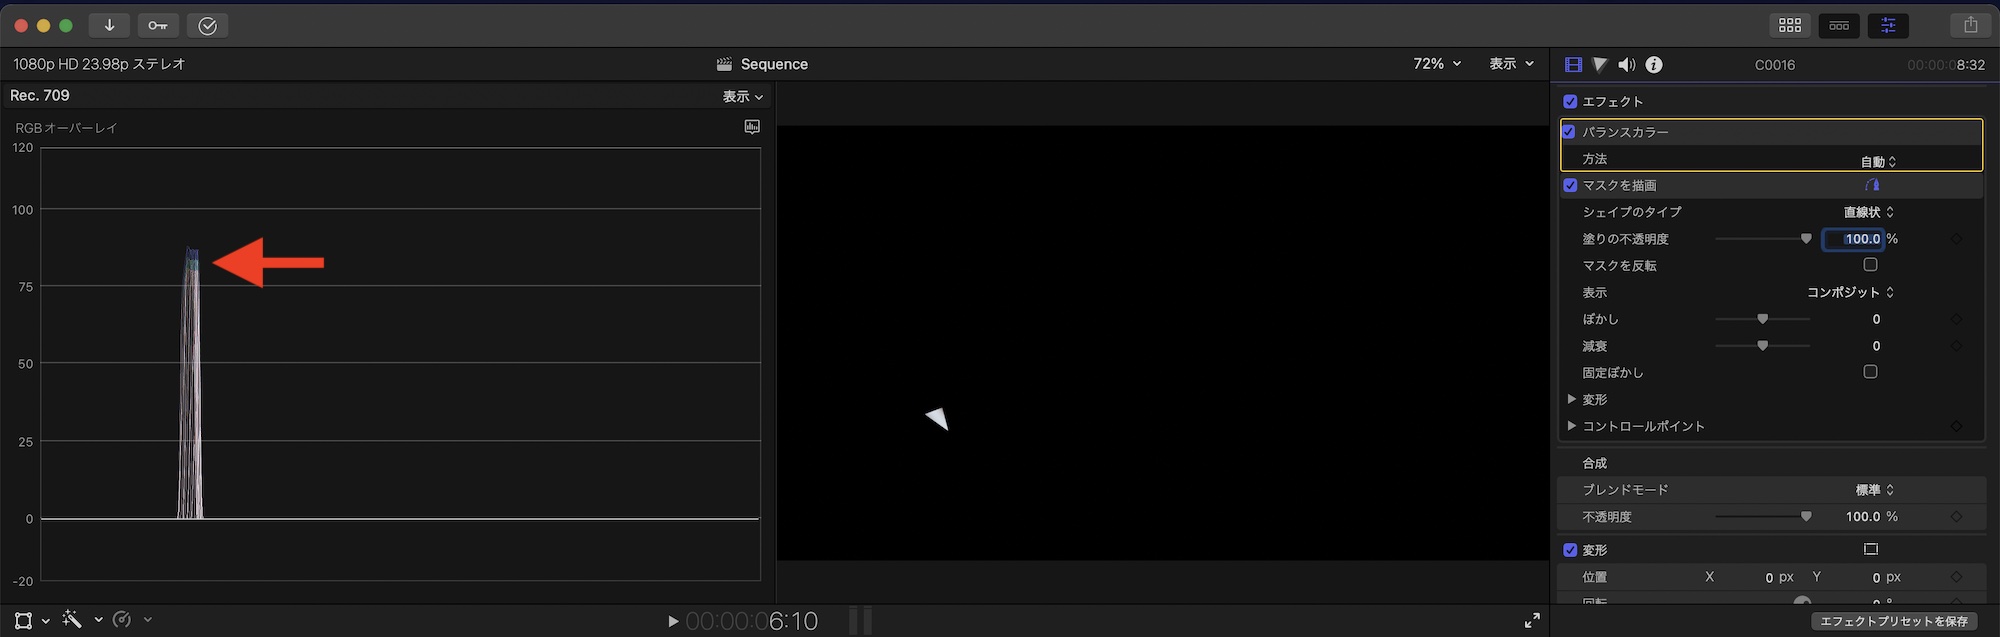2000x637 pixels.
Task: Toggle the timeline layout filmstrip icon
Action: tap(1839, 25)
